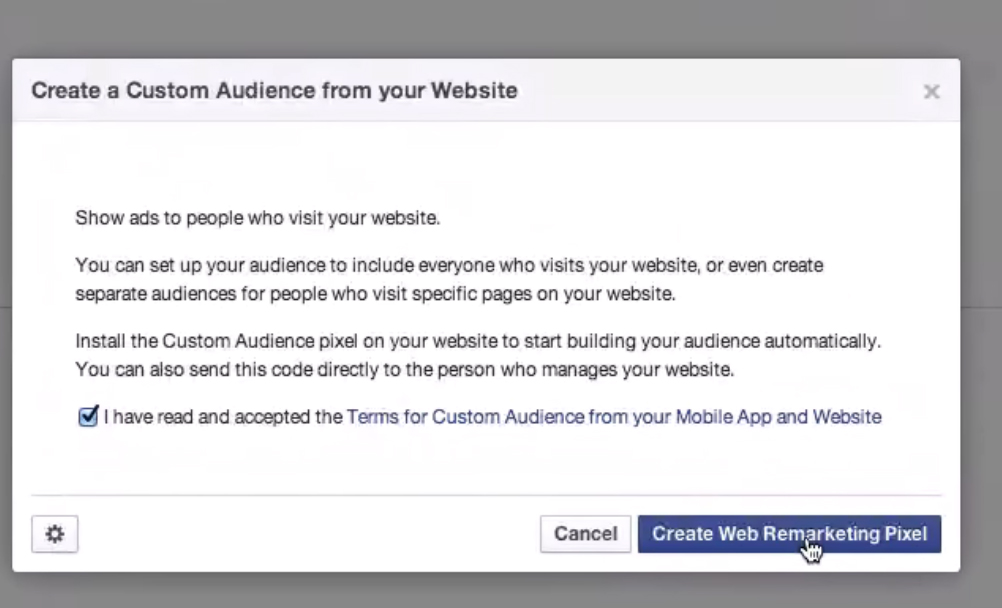This screenshot has width=1002, height=608.
Task: Abort pixel creation via Cancel
Action: [585, 534]
